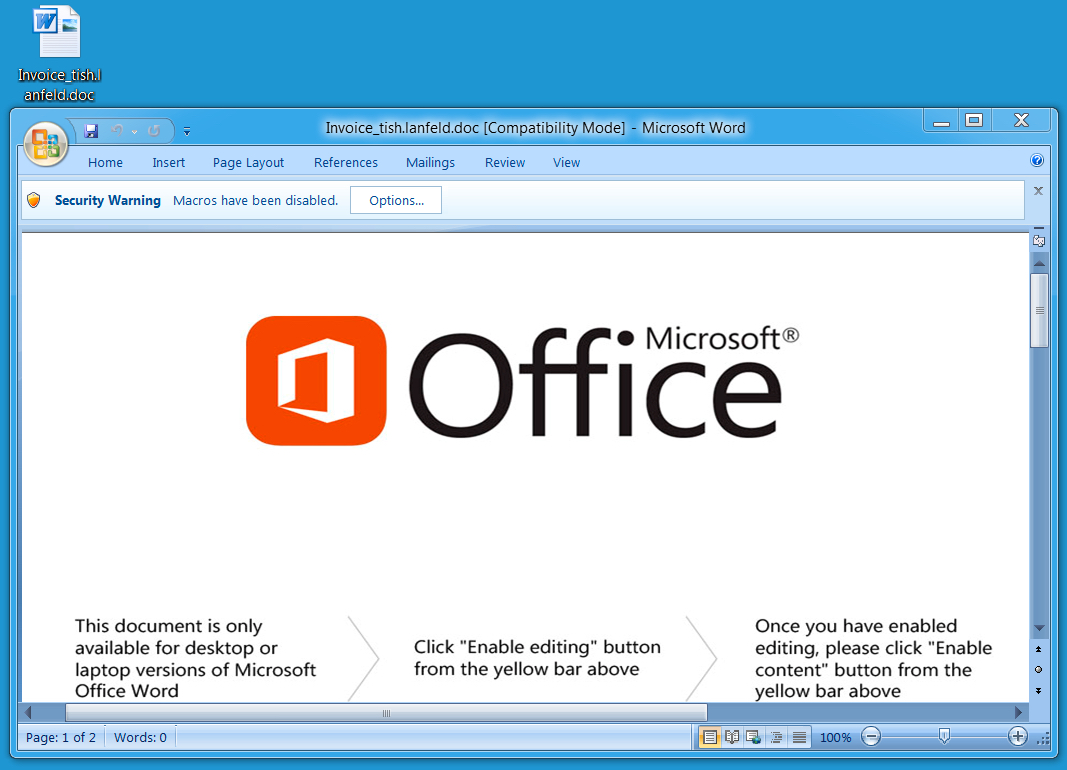Open the View ribbon tab
The height and width of the screenshot is (770, 1067).
(566, 163)
